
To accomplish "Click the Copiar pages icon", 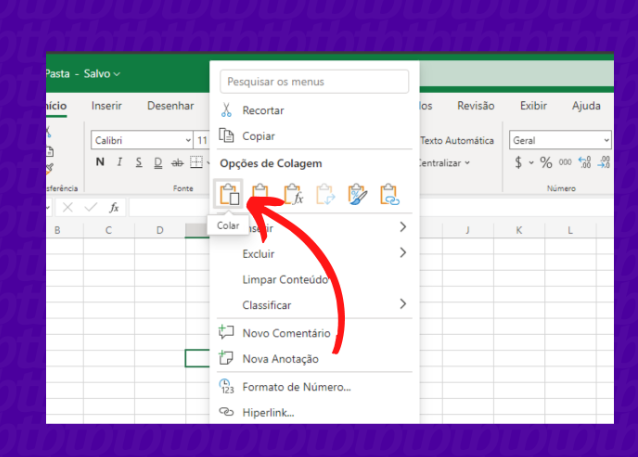I will coord(226,136).
